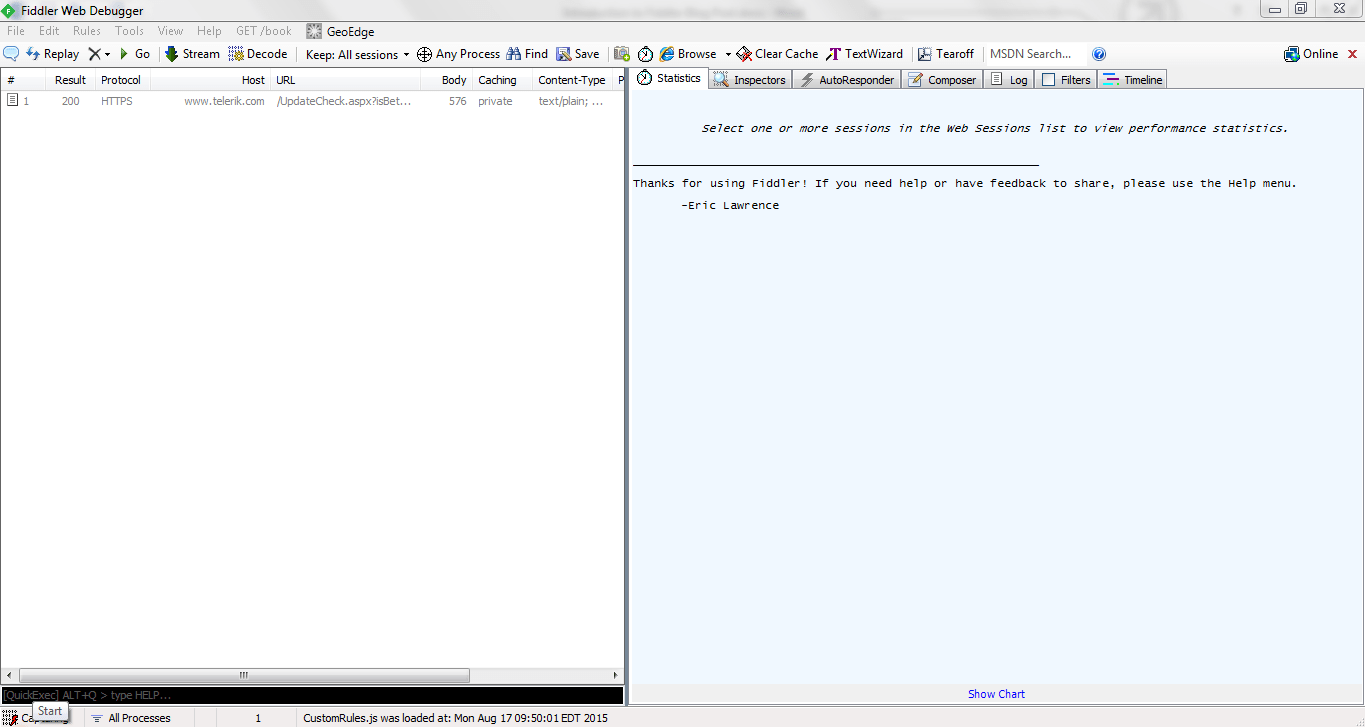Open the Keep: All sessions dropdown
The height and width of the screenshot is (727, 1365).
pyautogui.click(x=357, y=55)
